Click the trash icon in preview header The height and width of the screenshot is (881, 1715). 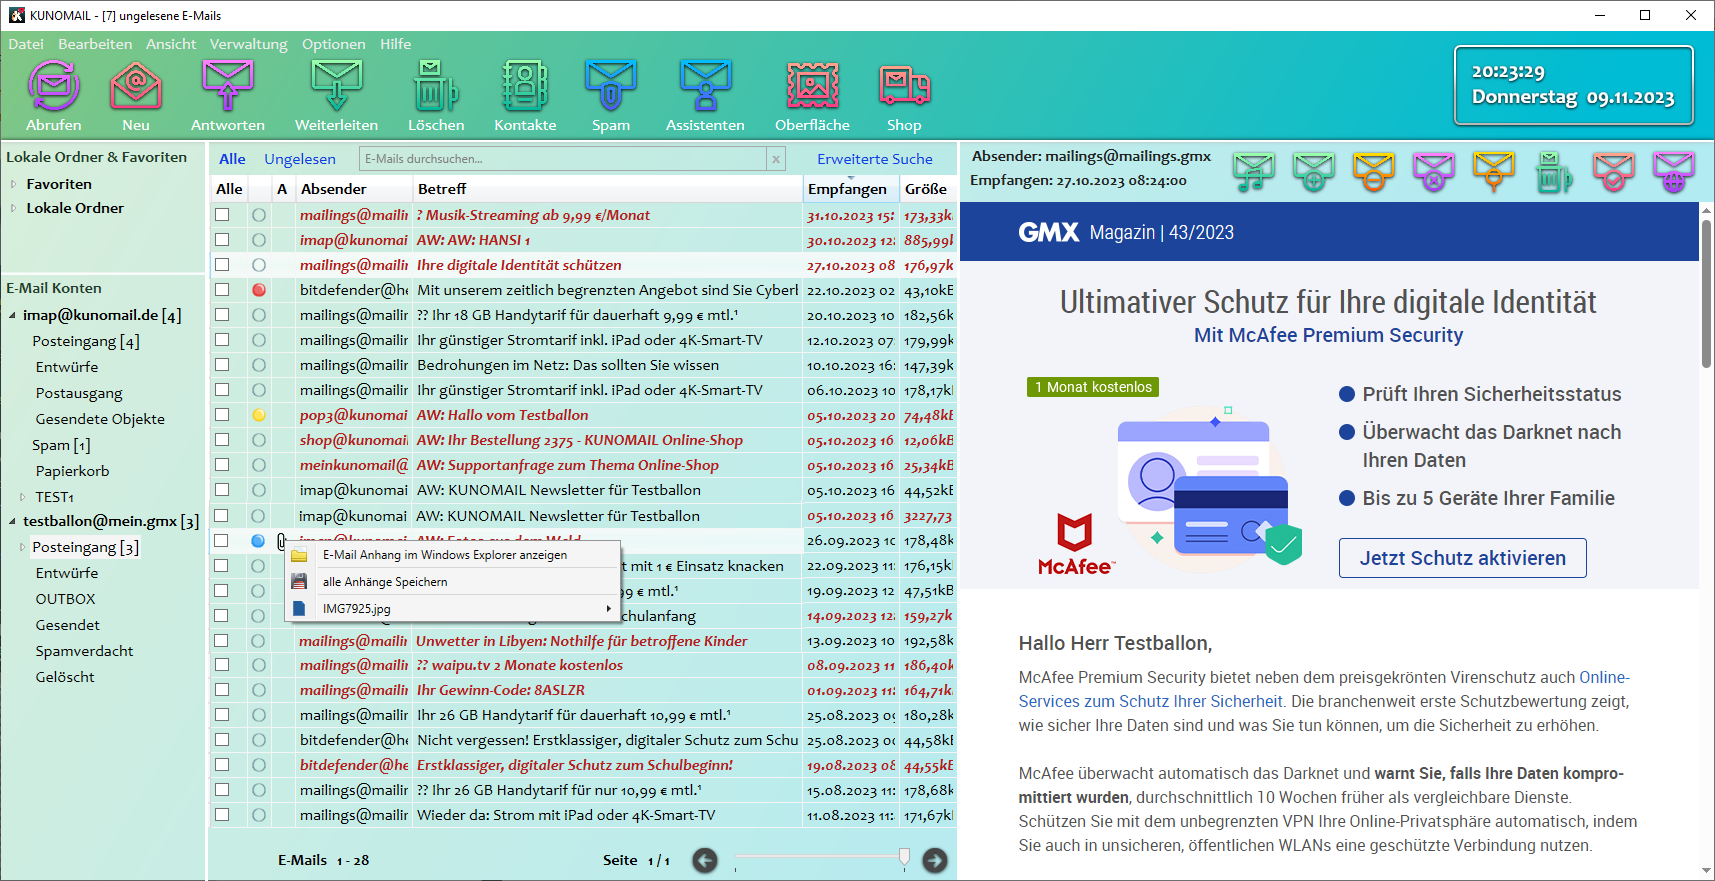point(1553,172)
